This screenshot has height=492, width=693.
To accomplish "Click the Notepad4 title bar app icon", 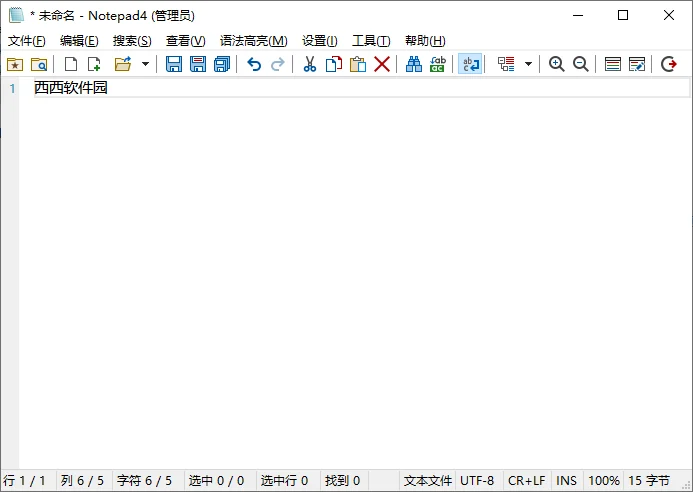I will [x=16, y=15].
